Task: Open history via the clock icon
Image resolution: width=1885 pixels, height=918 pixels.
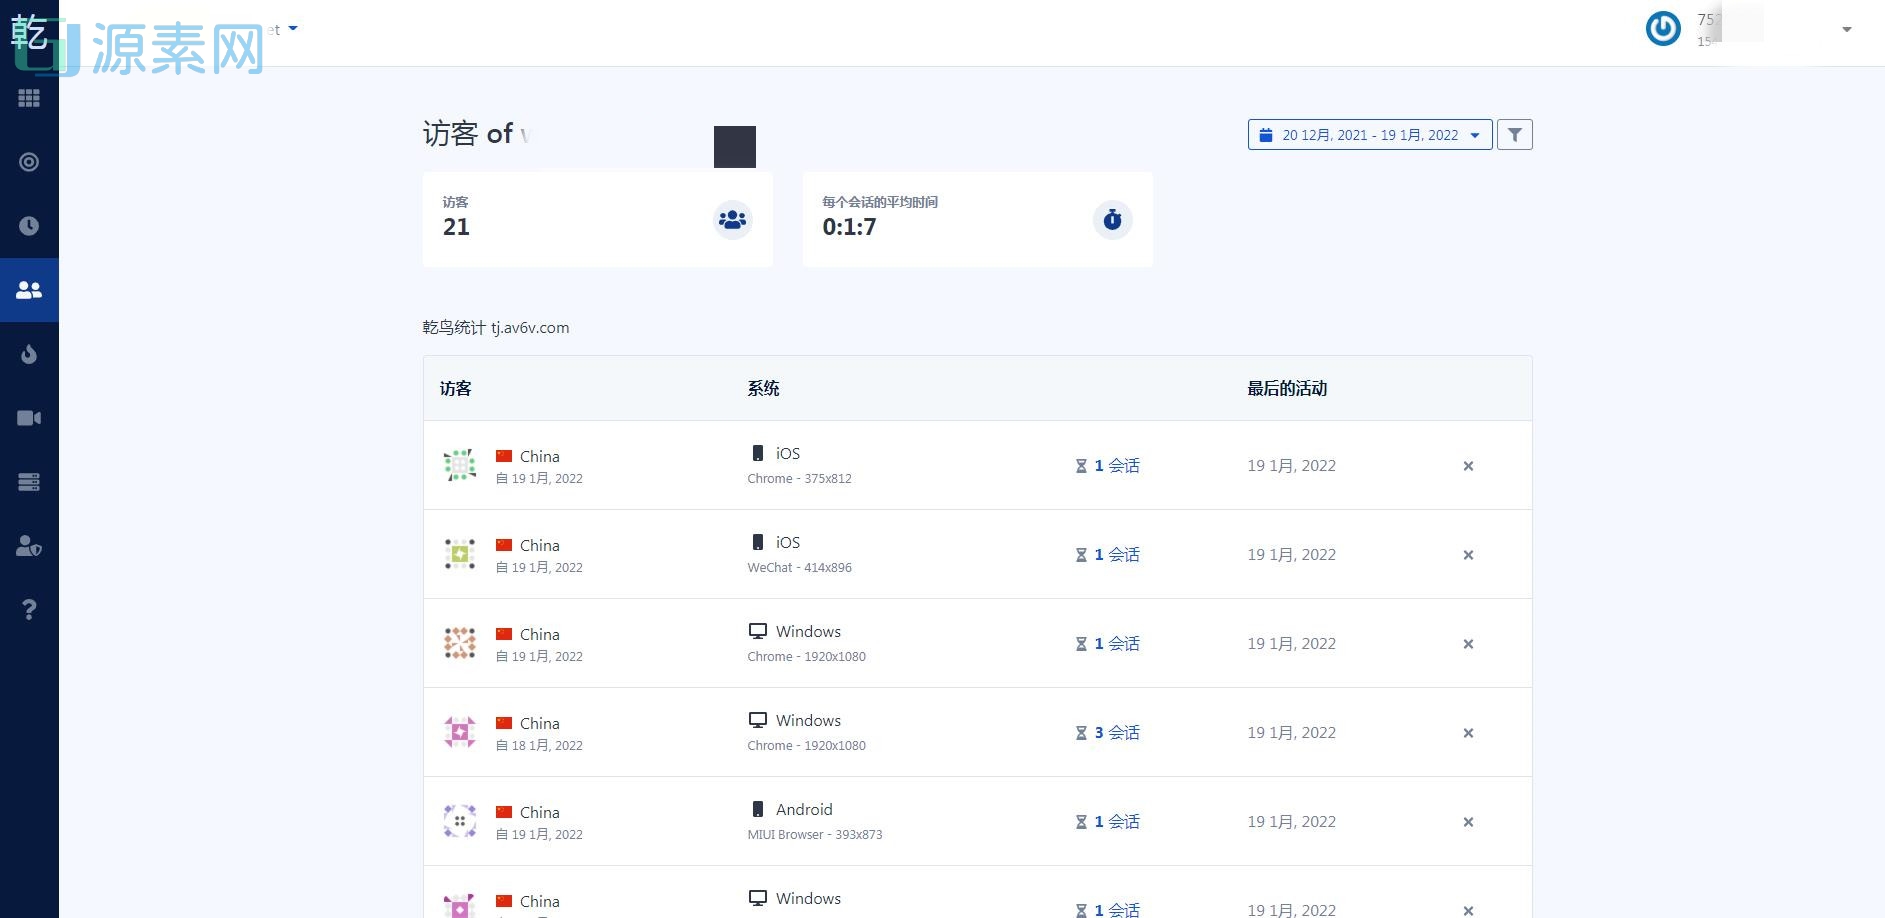Action: pos(29,225)
